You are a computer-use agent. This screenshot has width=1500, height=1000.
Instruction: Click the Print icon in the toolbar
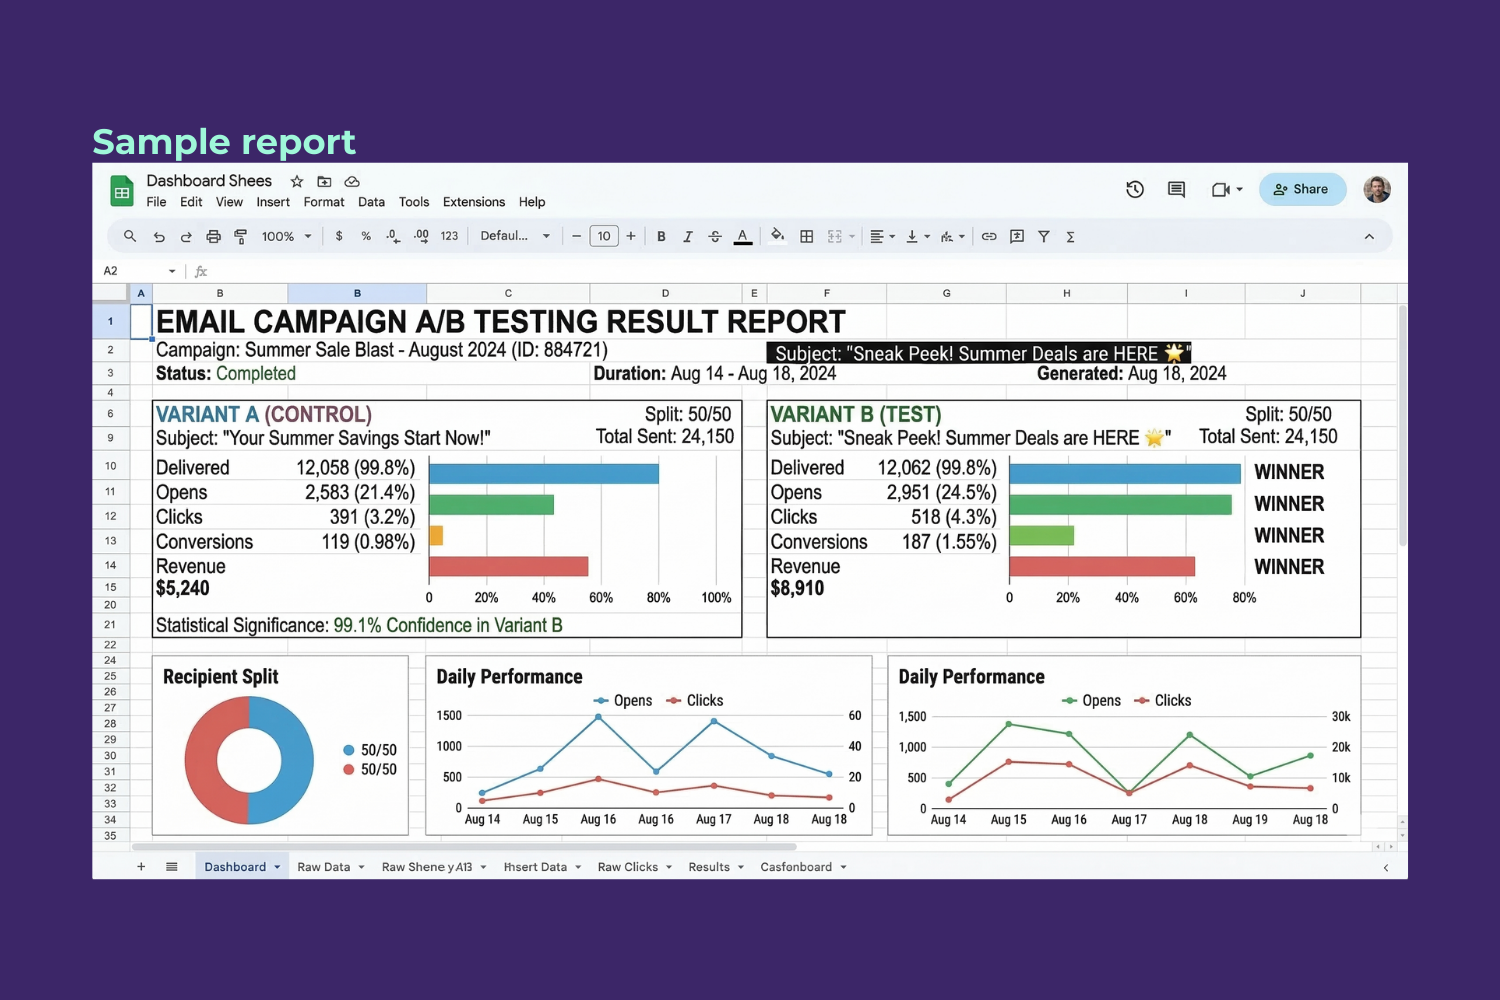(x=213, y=236)
